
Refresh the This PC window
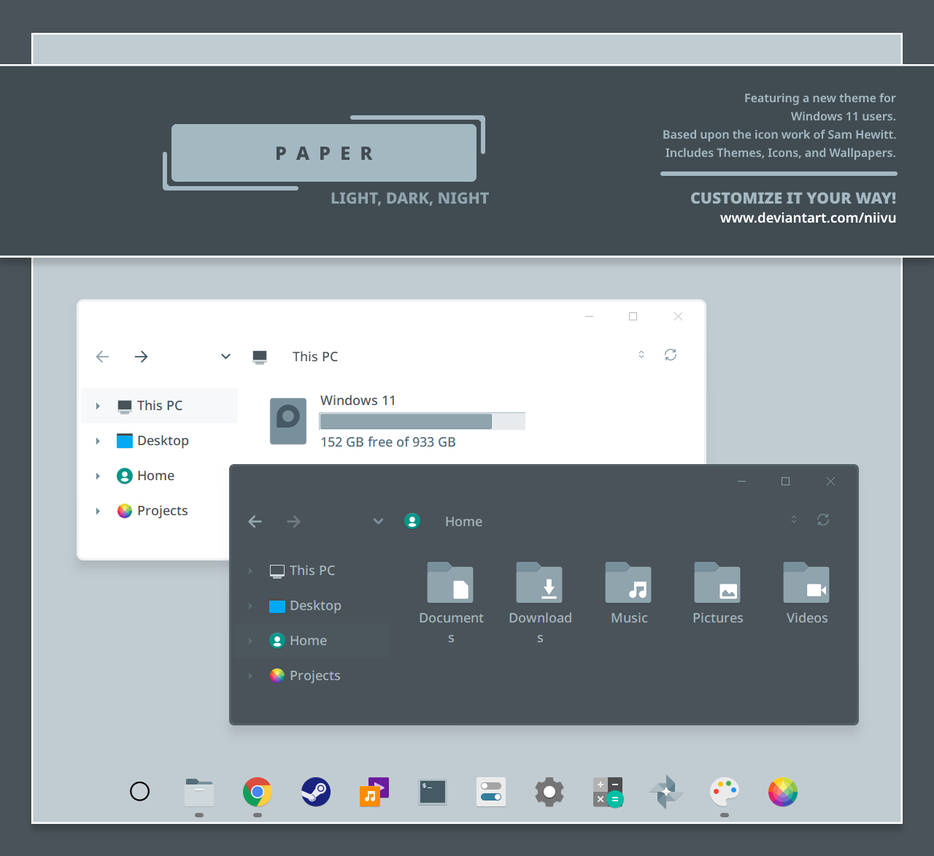click(x=670, y=355)
